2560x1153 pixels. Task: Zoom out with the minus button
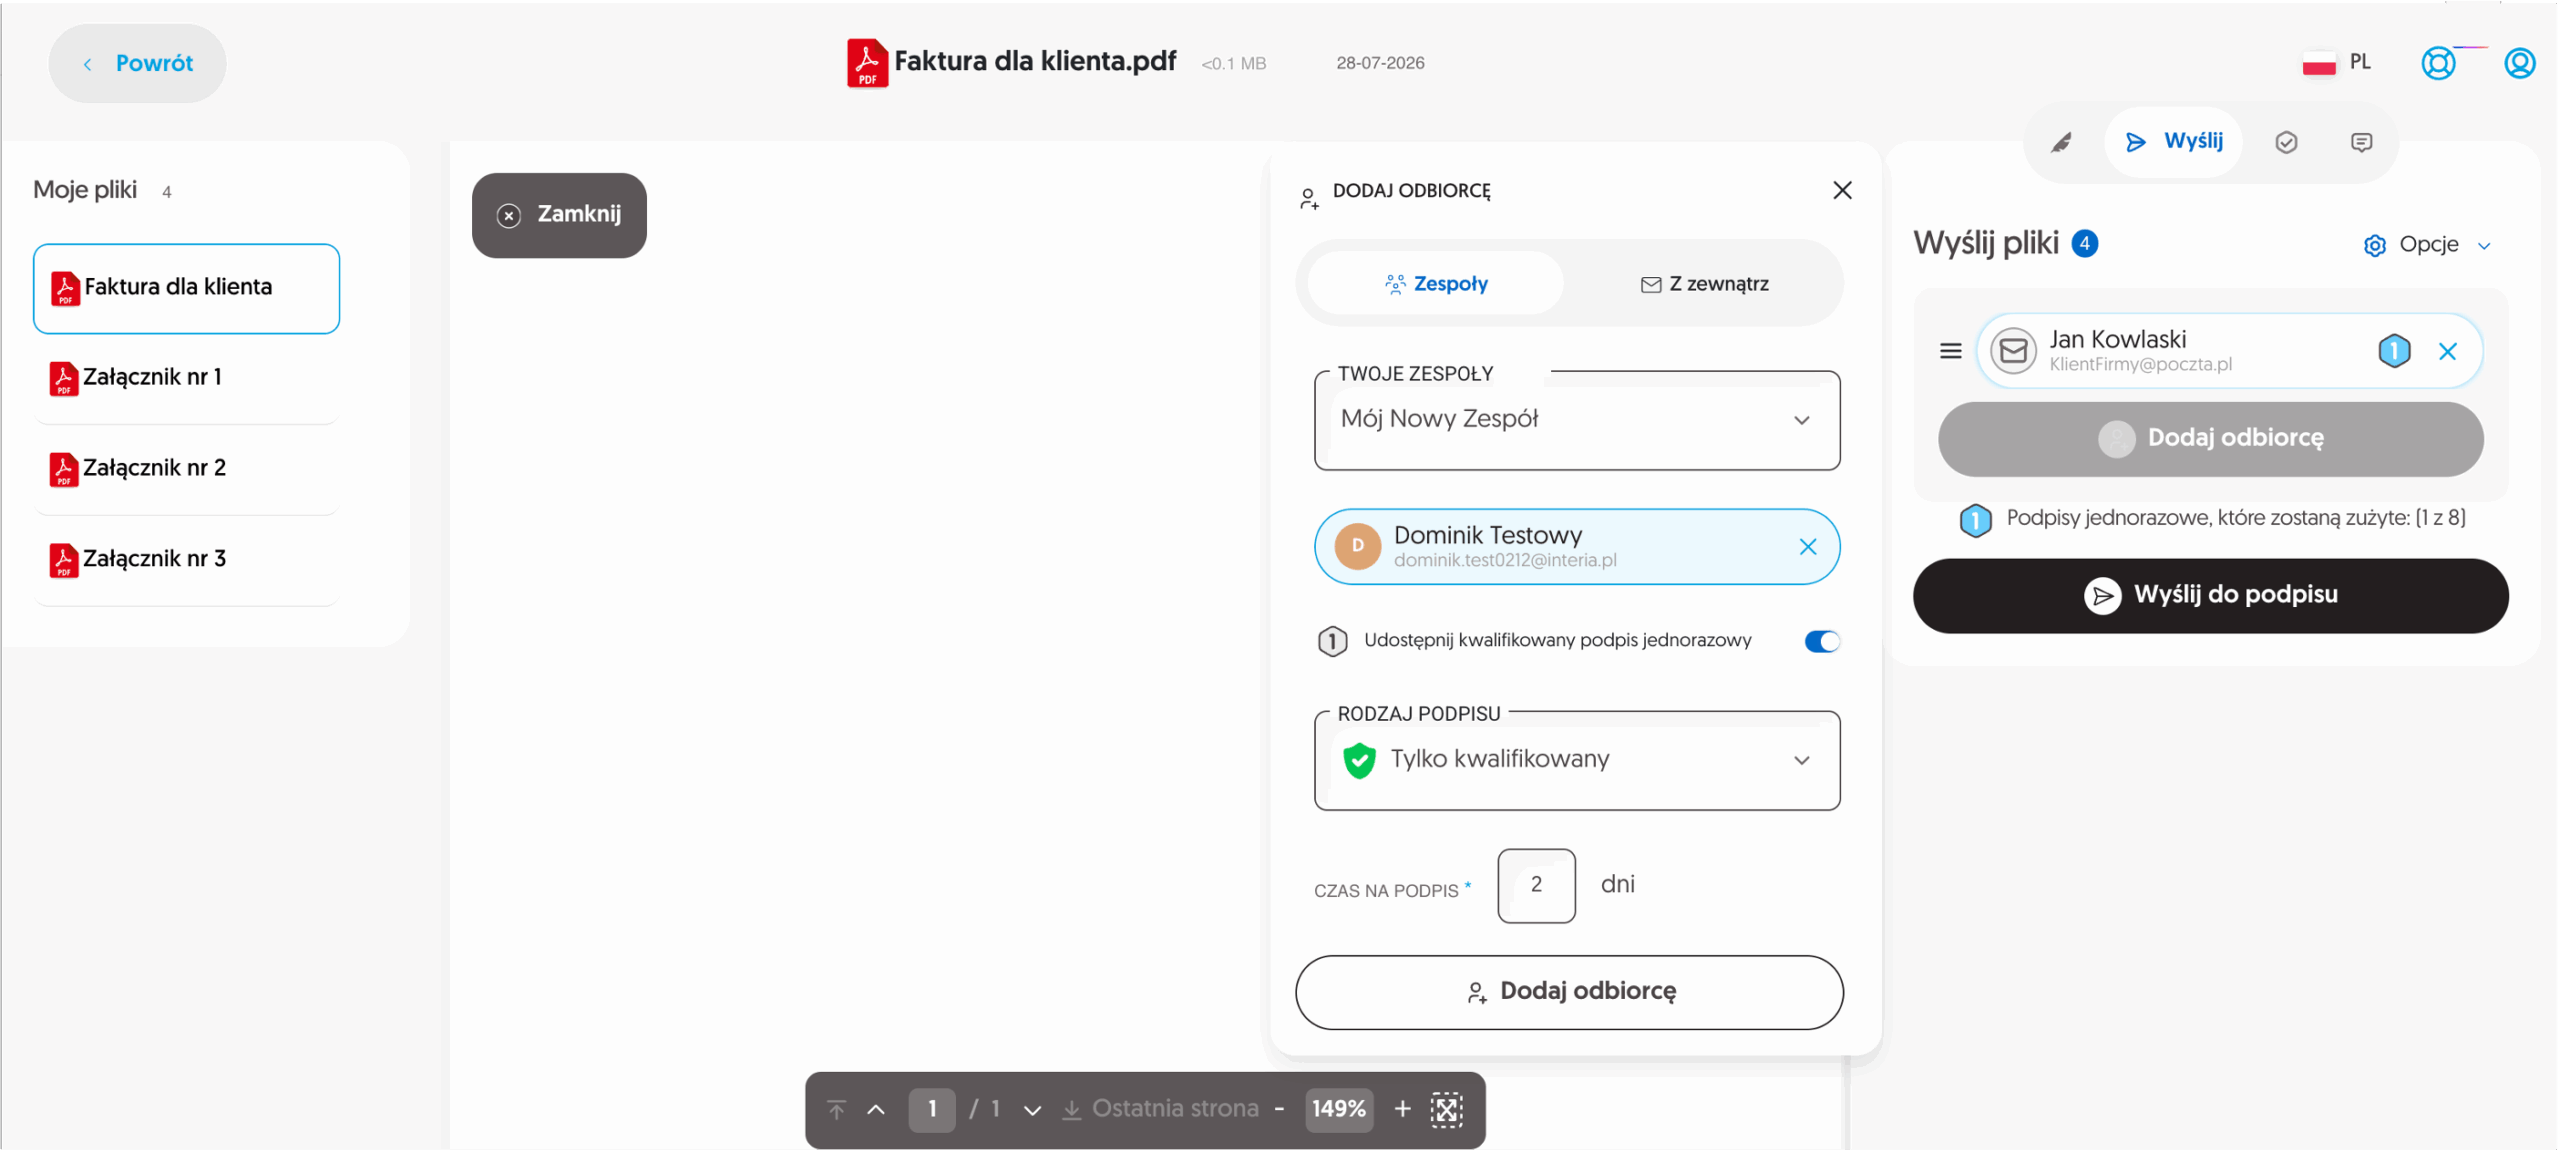coord(1279,1109)
